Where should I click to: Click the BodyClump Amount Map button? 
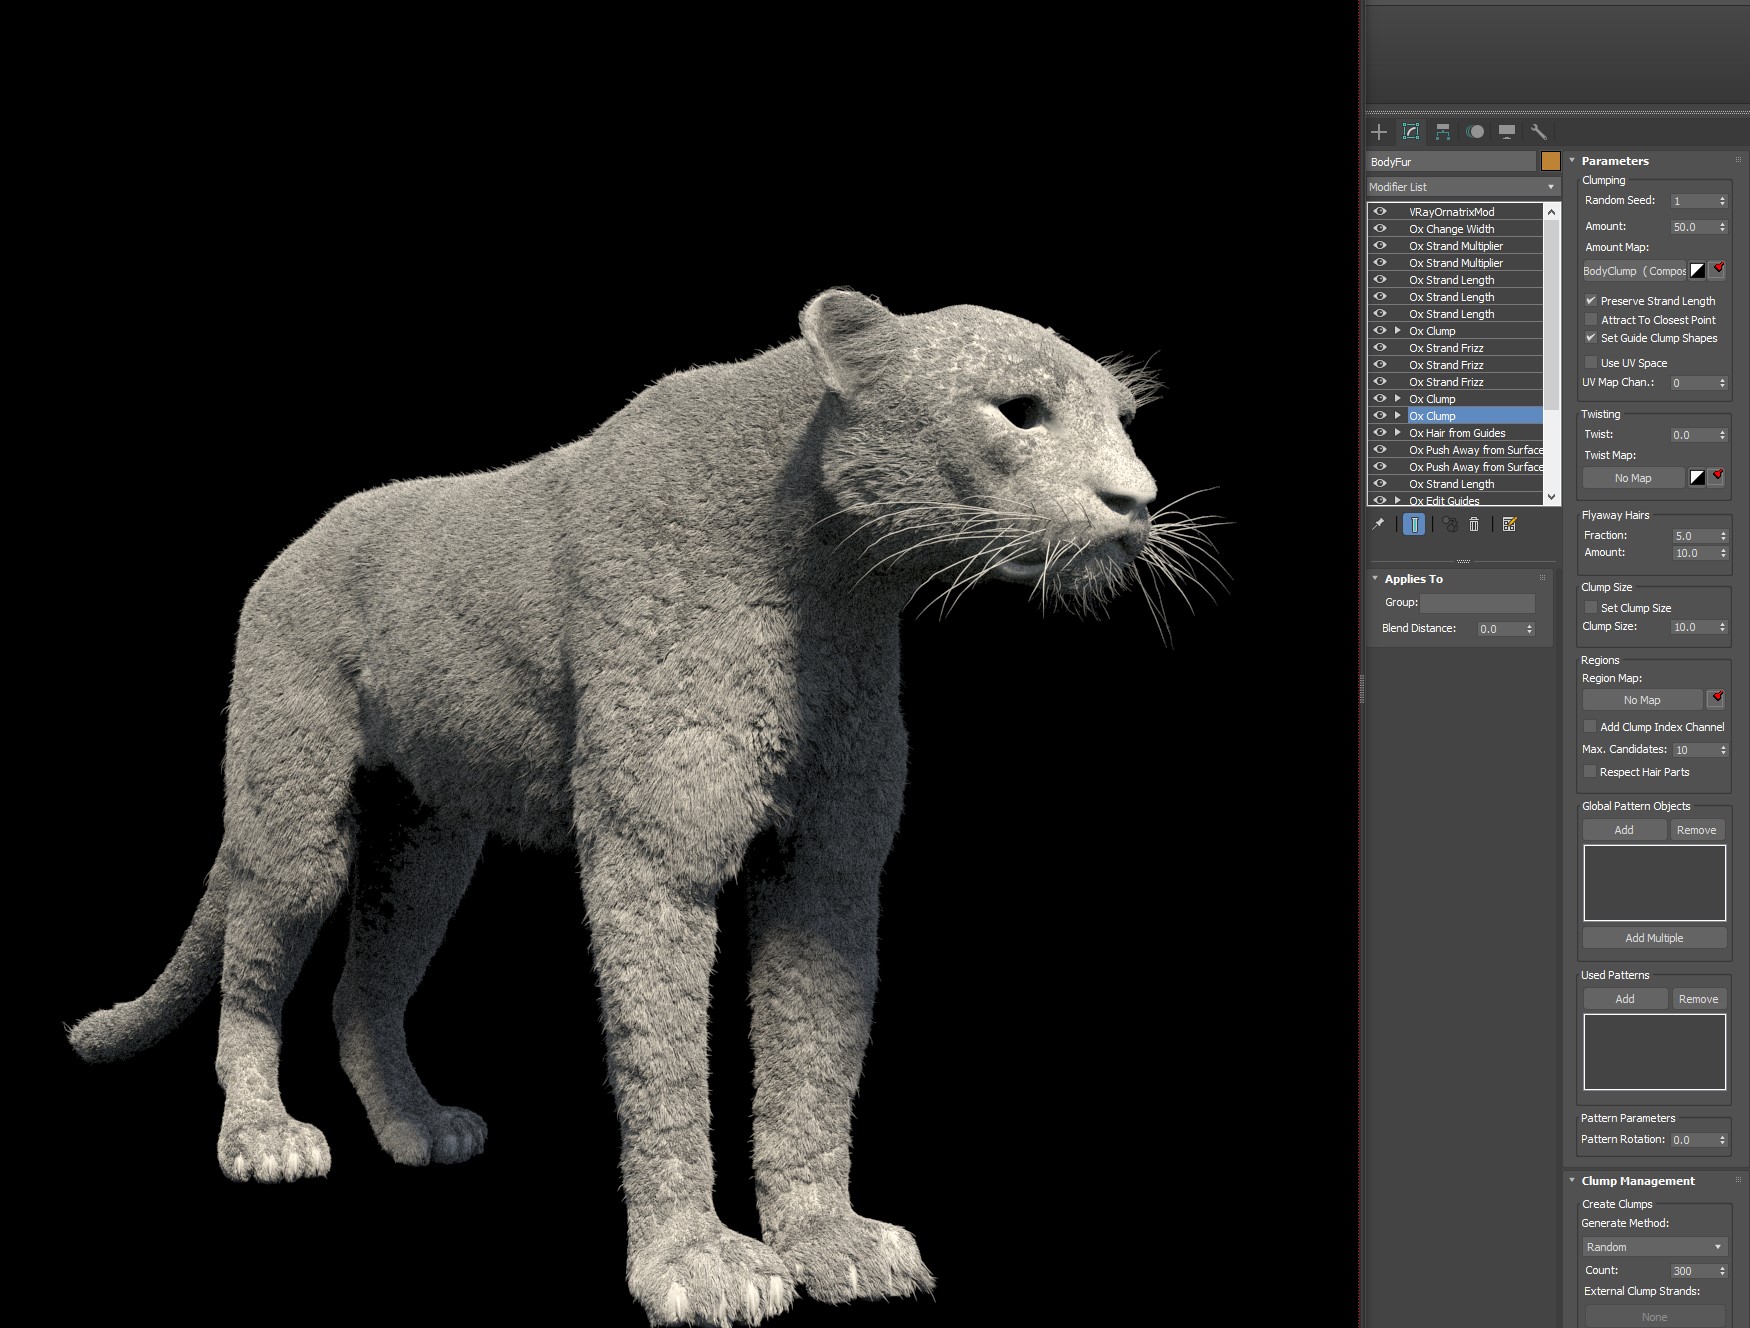click(x=1634, y=271)
